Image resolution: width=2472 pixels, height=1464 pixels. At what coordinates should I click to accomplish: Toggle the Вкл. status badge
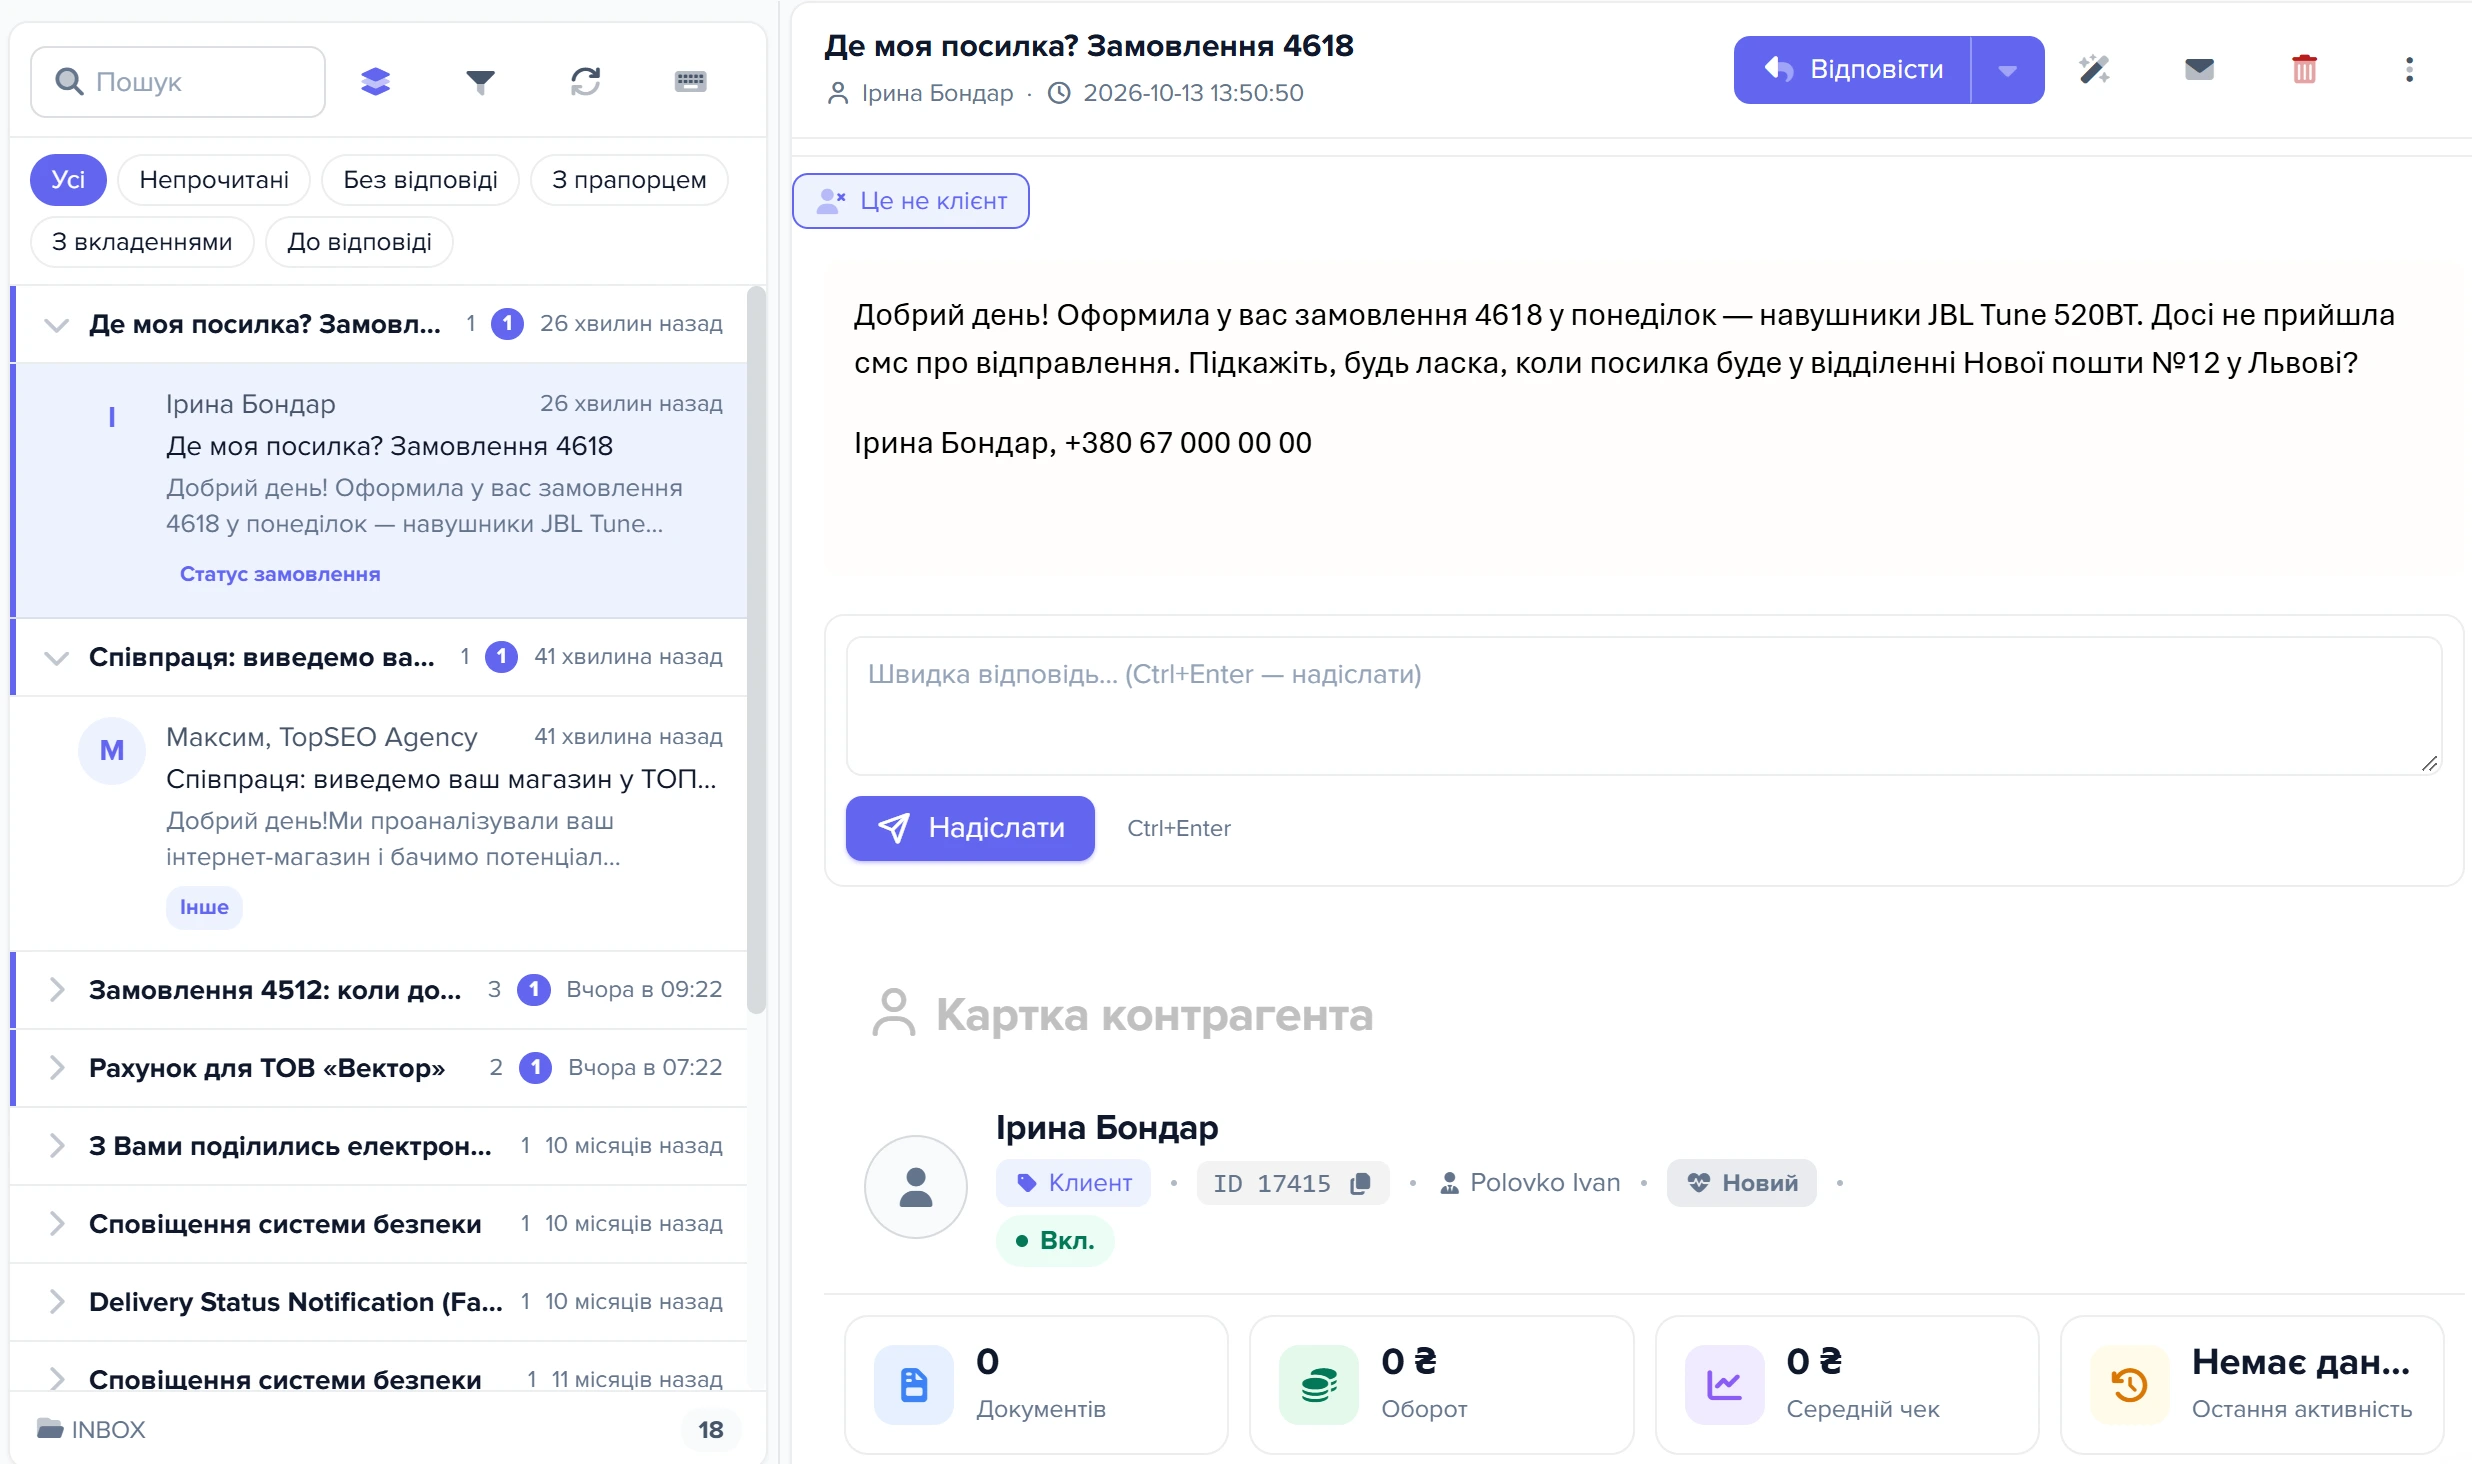1055,1241
